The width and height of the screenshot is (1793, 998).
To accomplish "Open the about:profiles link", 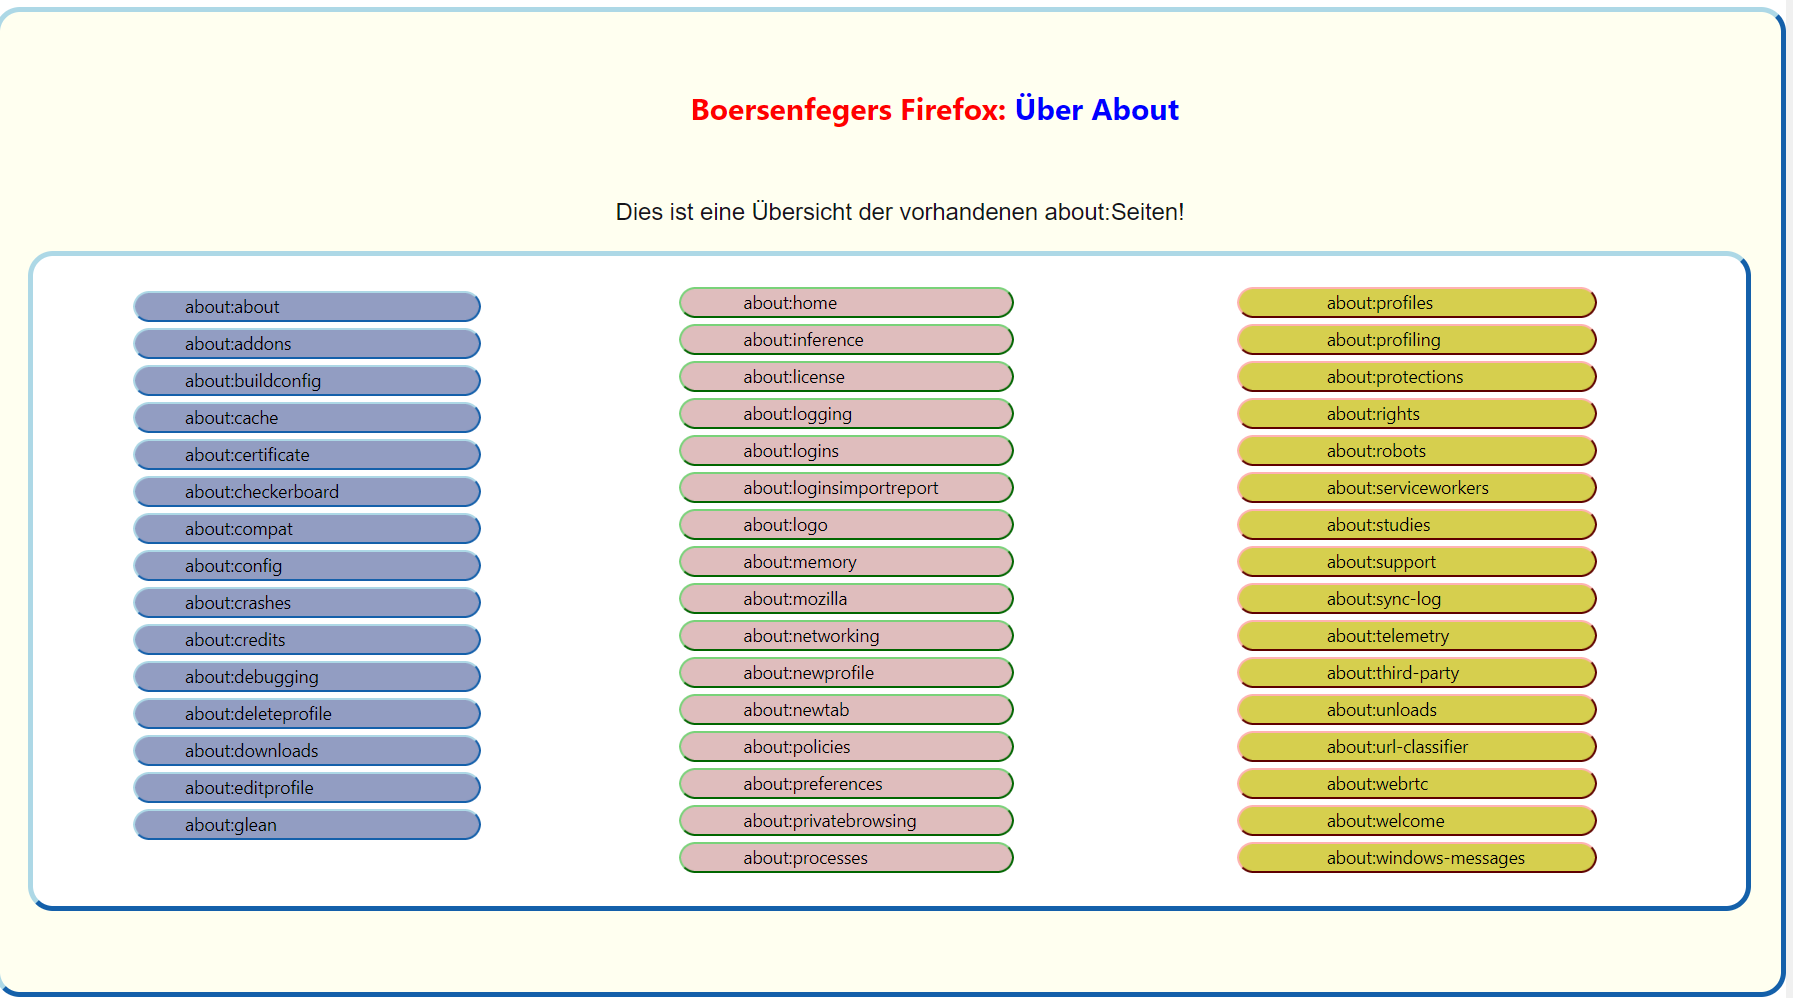I will pyautogui.click(x=1417, y=303).
